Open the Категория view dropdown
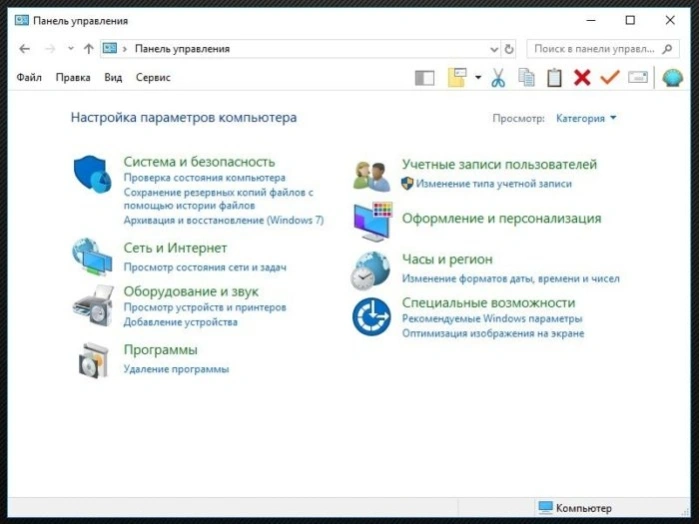This screenshot has height=524, width=699. [586, 118]
